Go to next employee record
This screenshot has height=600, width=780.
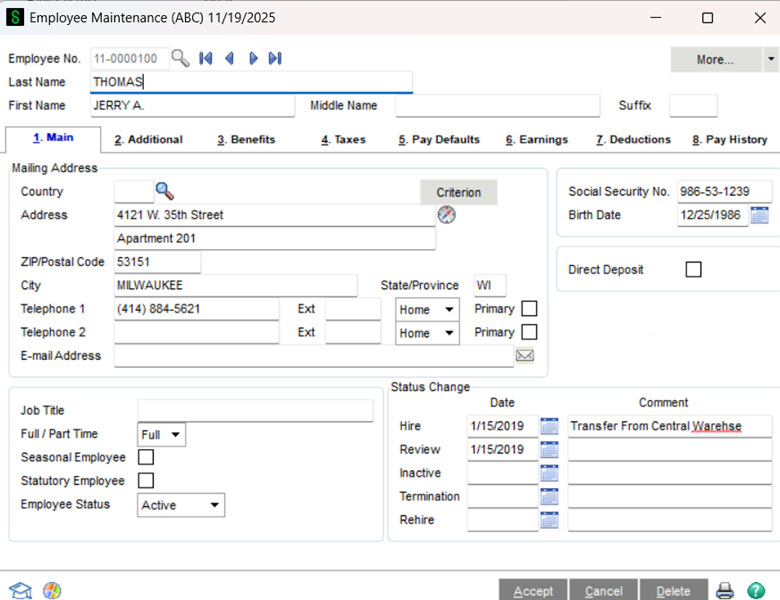coord(253,58)
